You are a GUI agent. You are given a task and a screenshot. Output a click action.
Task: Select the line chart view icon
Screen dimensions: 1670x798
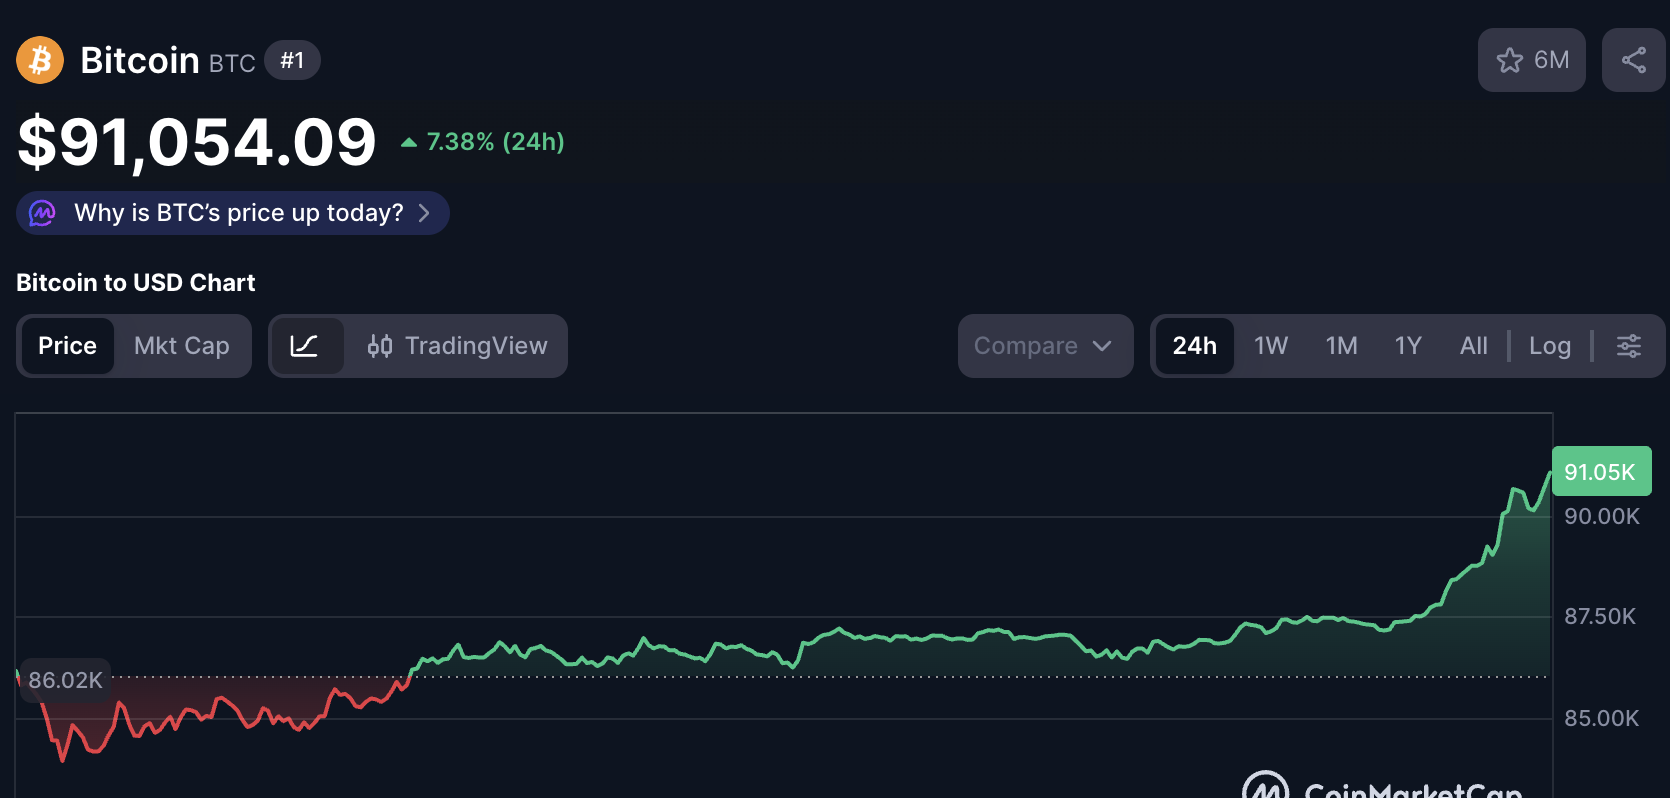tap(304, 346)
